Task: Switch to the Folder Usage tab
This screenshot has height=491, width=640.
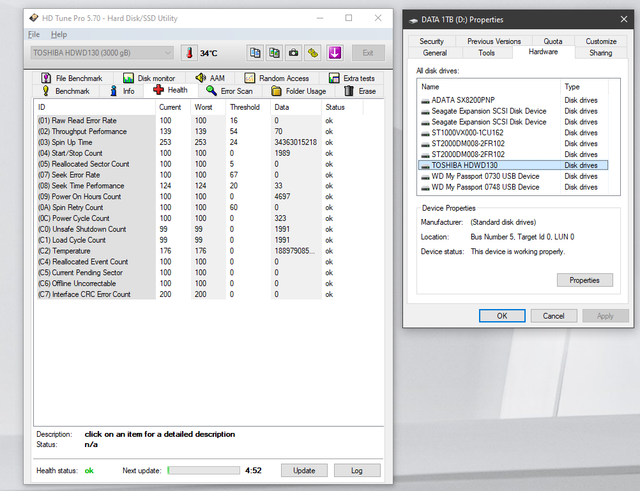Action: 299,91
